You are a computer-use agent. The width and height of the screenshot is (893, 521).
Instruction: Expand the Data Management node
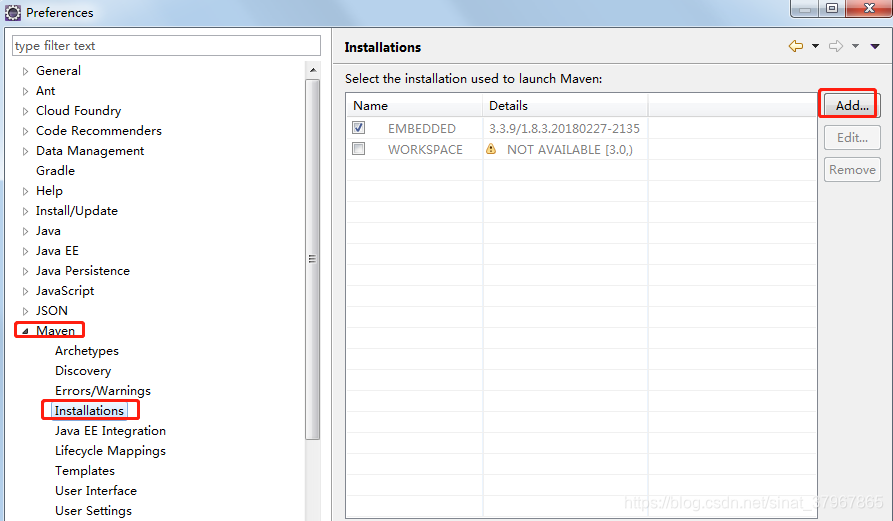(25, 151)
